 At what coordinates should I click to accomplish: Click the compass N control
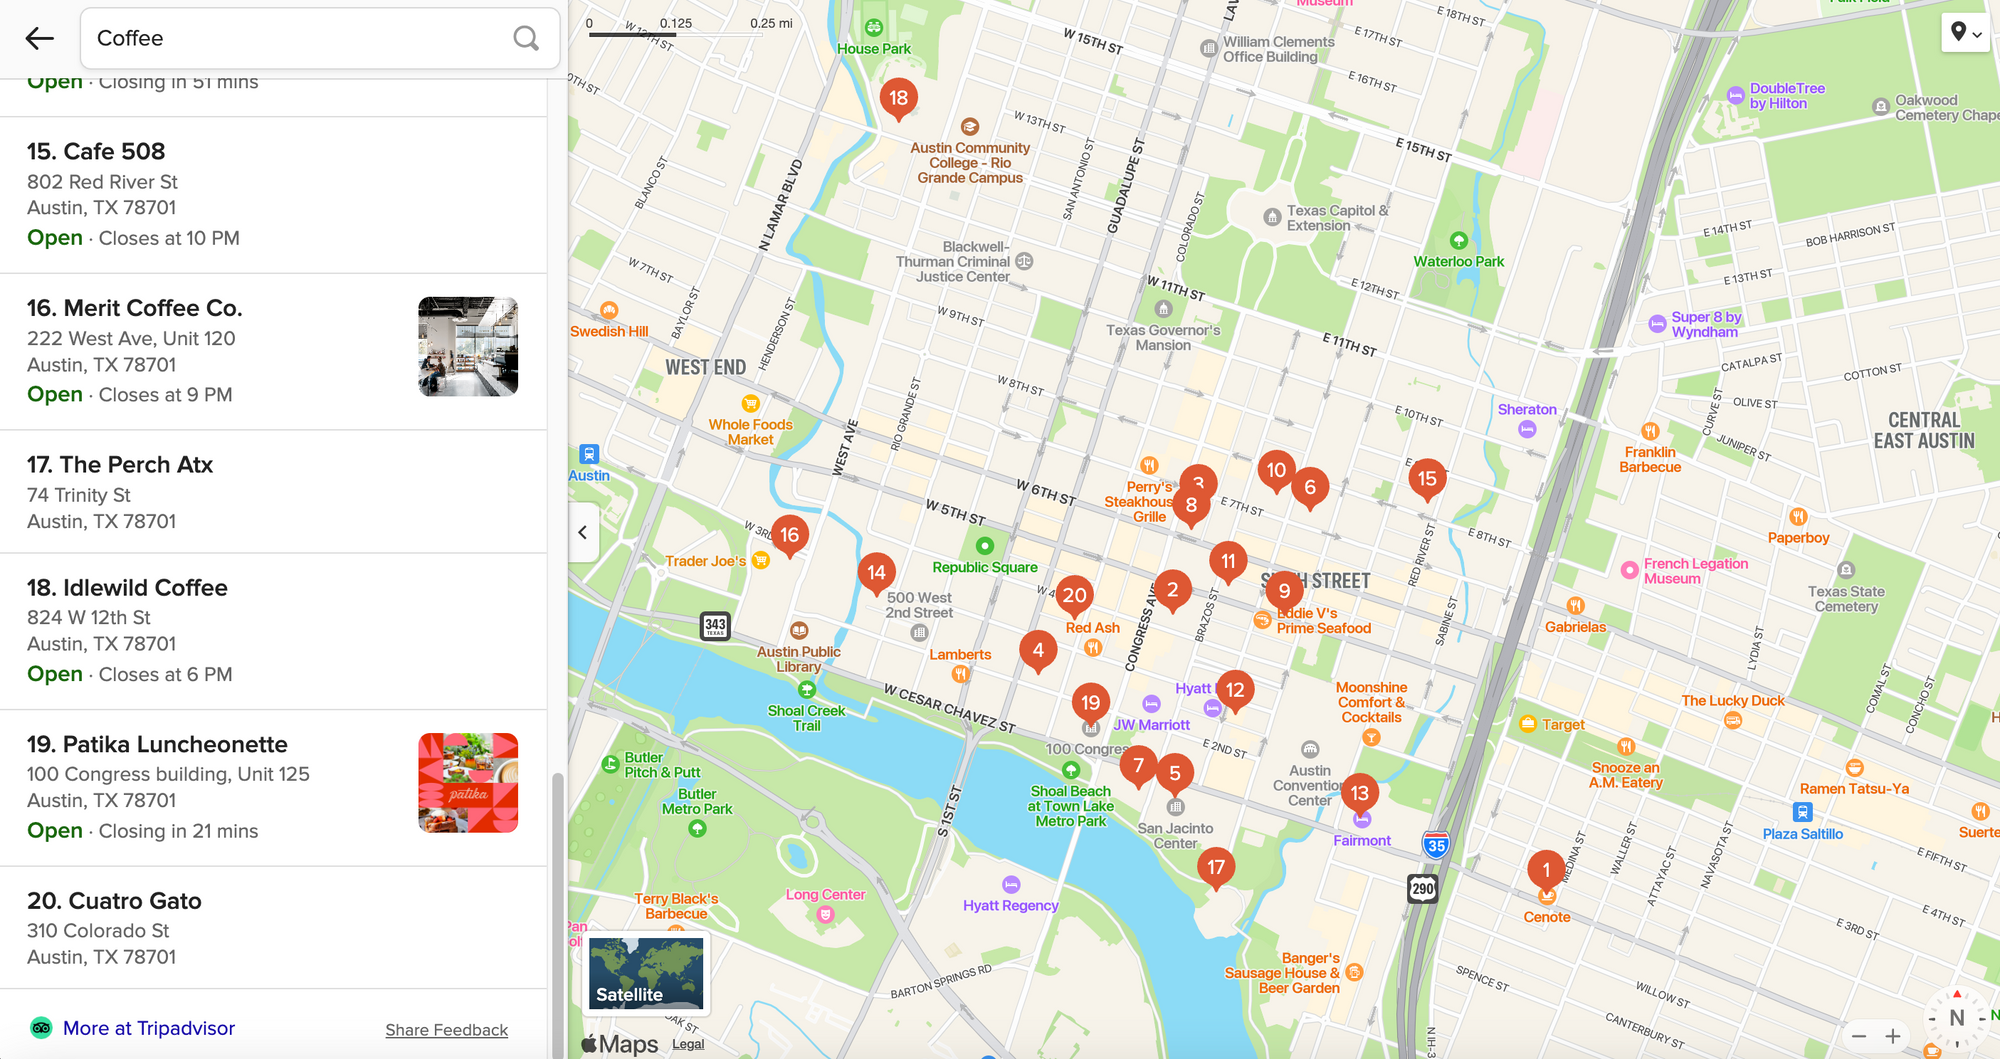coord(1957,1018)
